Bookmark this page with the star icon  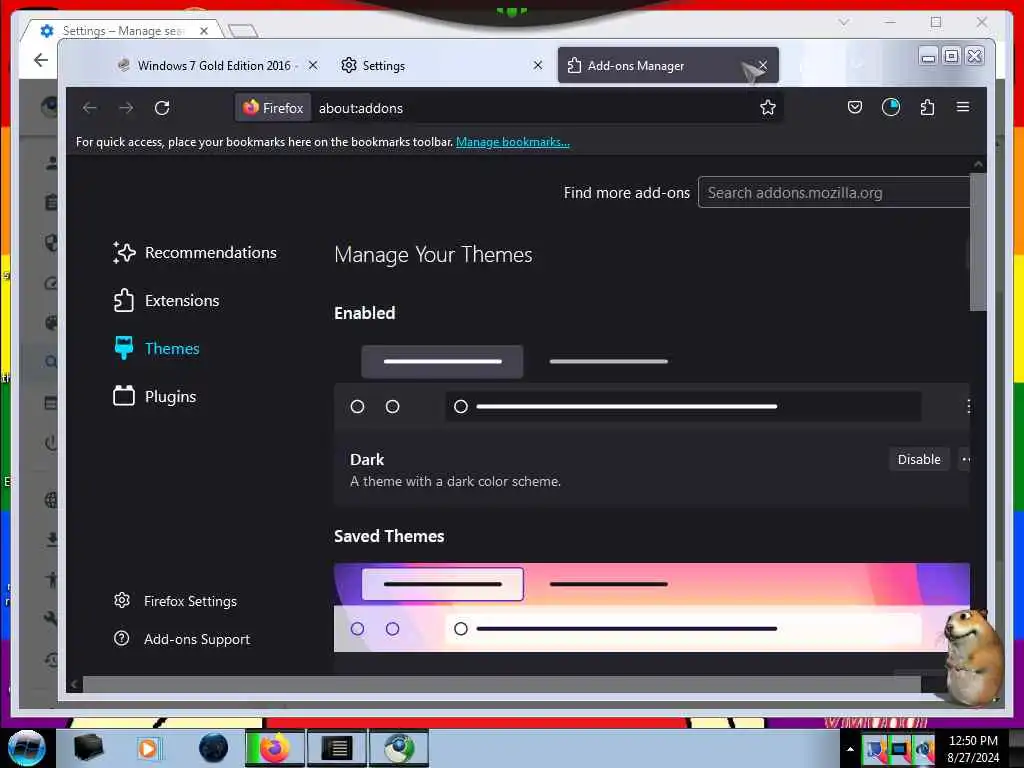pos(767,107)
